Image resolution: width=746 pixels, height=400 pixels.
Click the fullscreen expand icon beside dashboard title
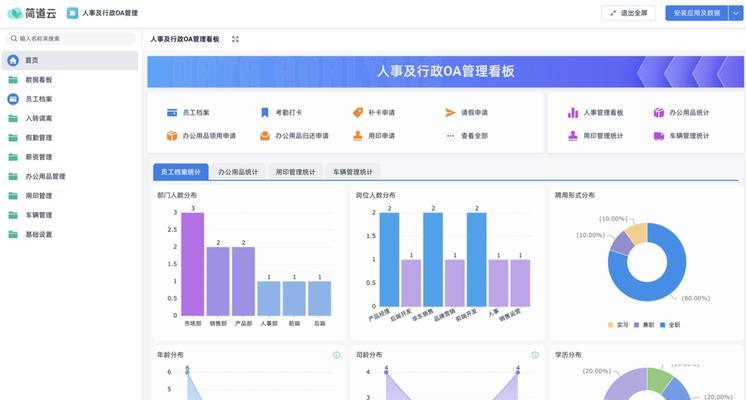pyautogui.click(x=236, y=39)
